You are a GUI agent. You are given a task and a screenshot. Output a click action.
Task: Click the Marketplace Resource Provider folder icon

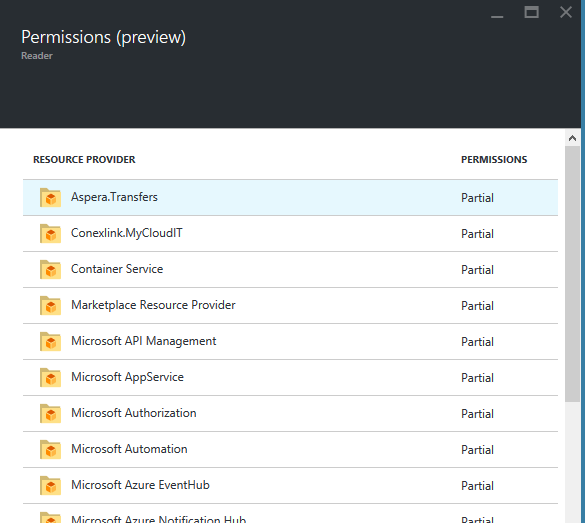(x=50, y=306)
